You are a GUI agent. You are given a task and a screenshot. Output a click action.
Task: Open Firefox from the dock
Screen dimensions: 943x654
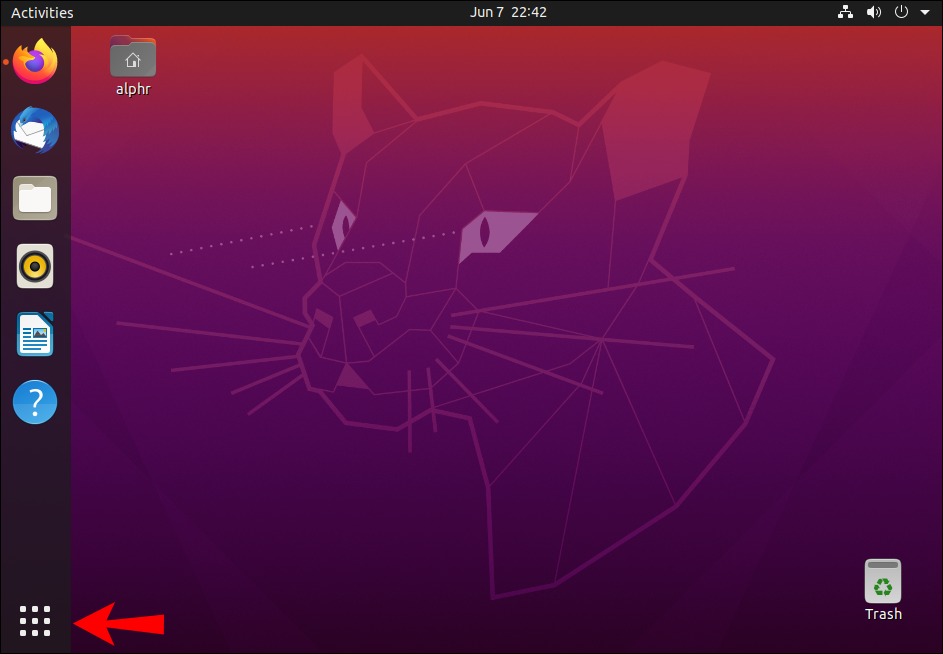tap(35, 61)
